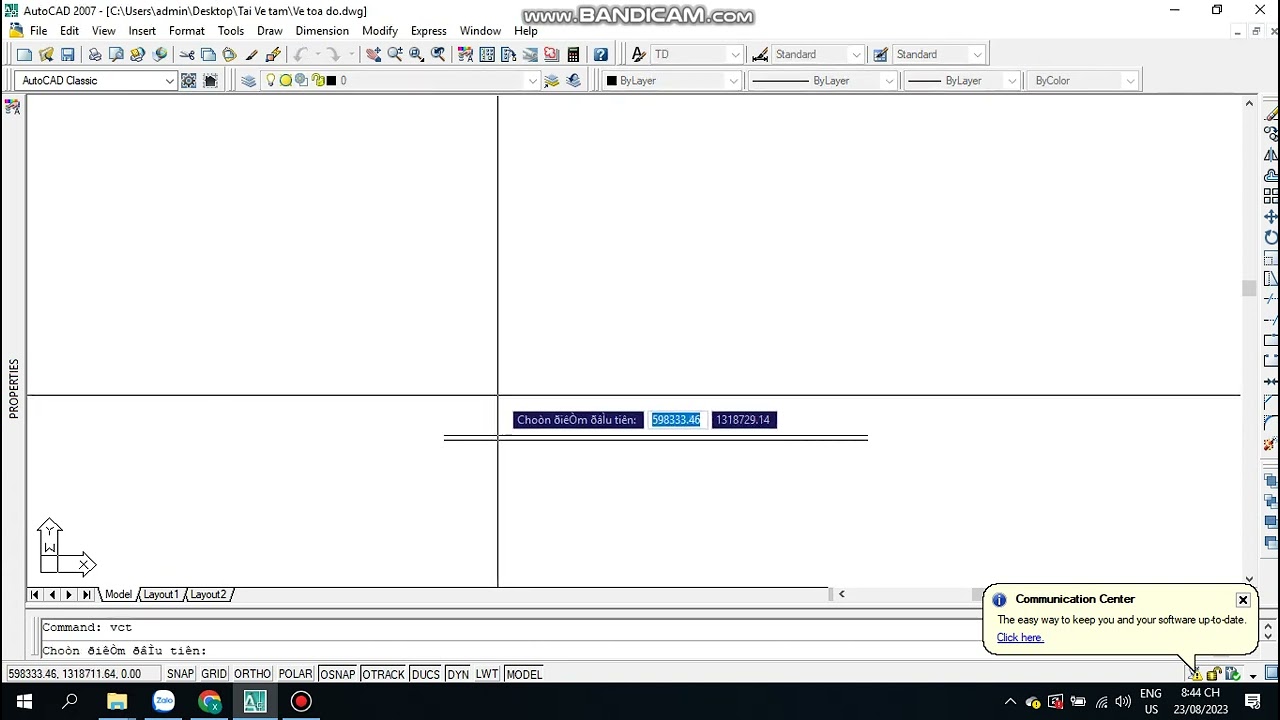Toggle LWT lineweight display
Screen dimensions: 1280x720
pyautogui.click(x=487, y=674)
